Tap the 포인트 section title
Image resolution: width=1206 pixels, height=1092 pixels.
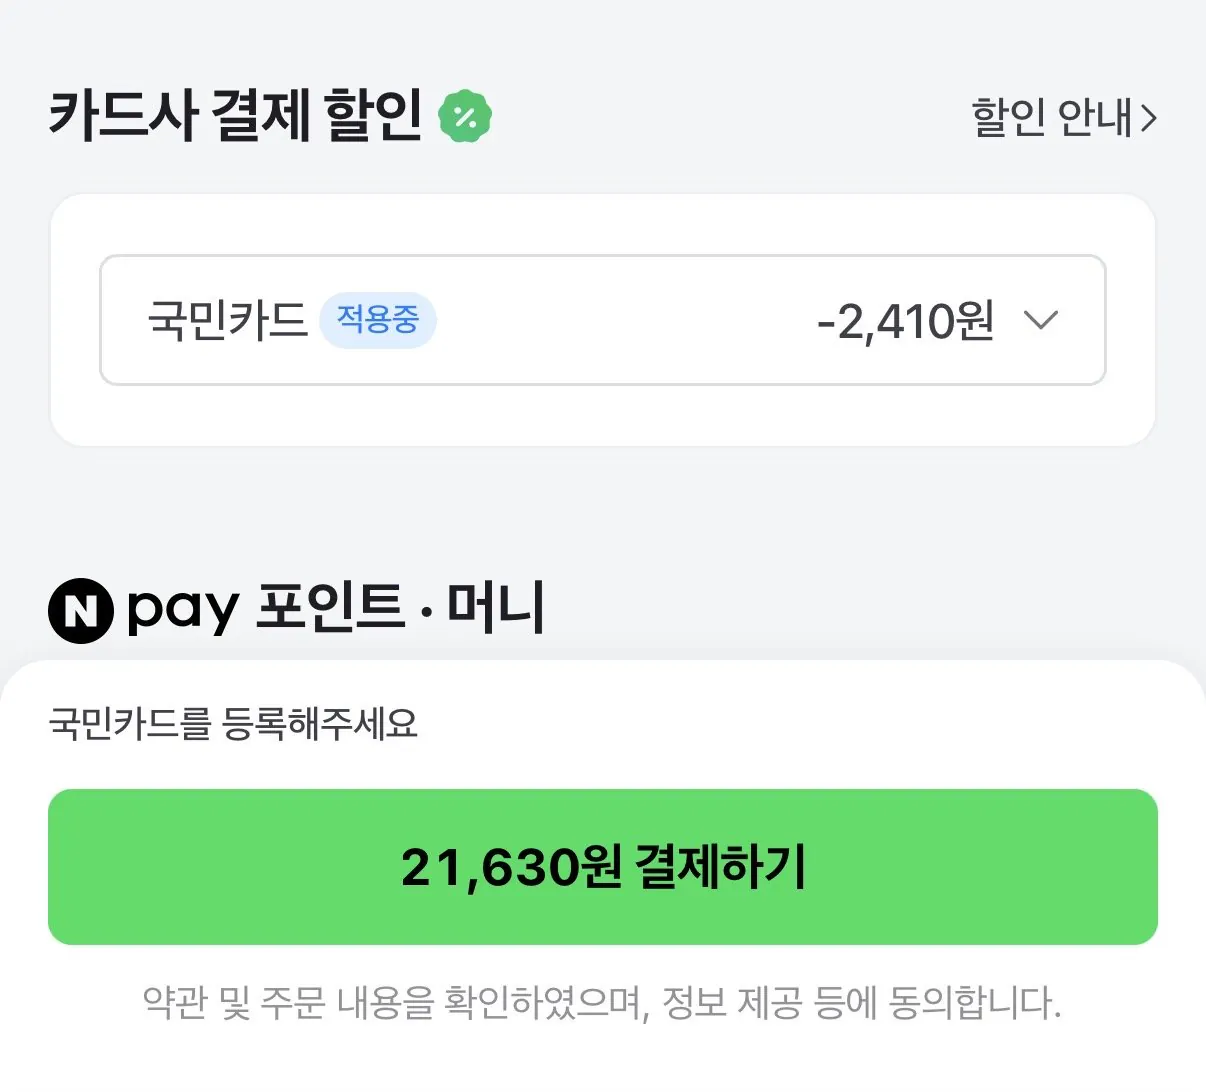330,608
